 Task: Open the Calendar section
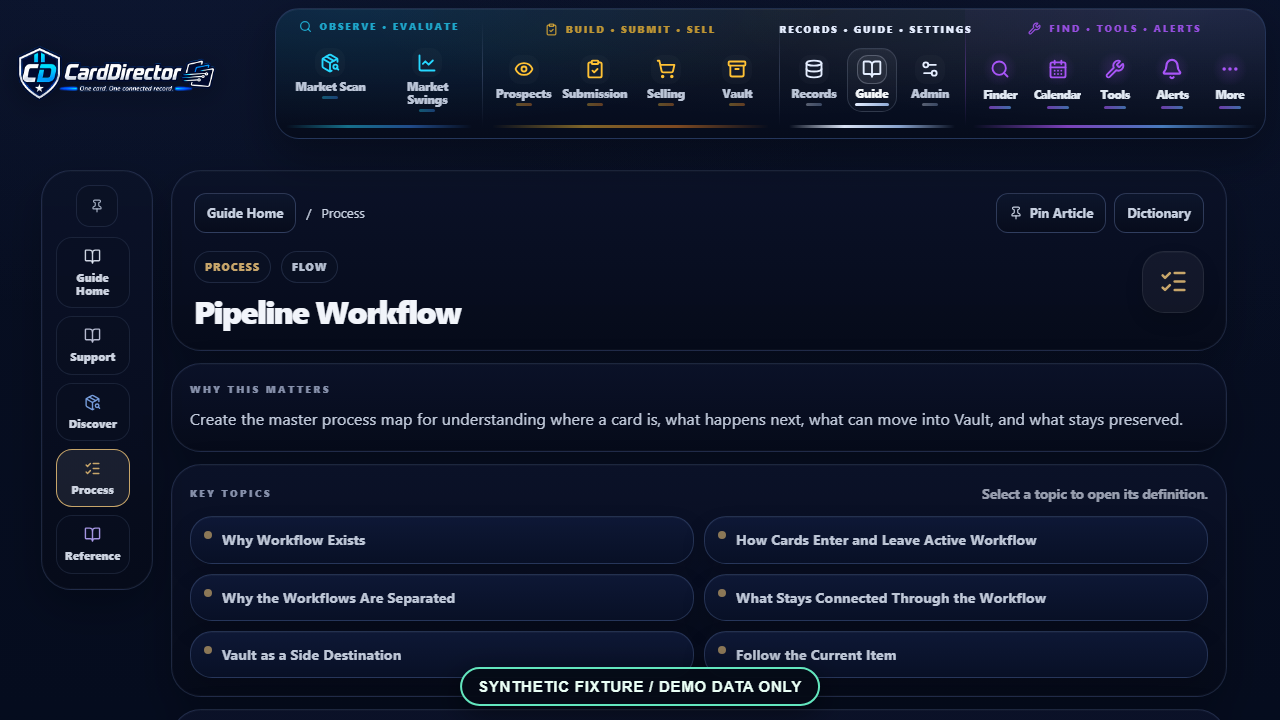pos(1058,80)
